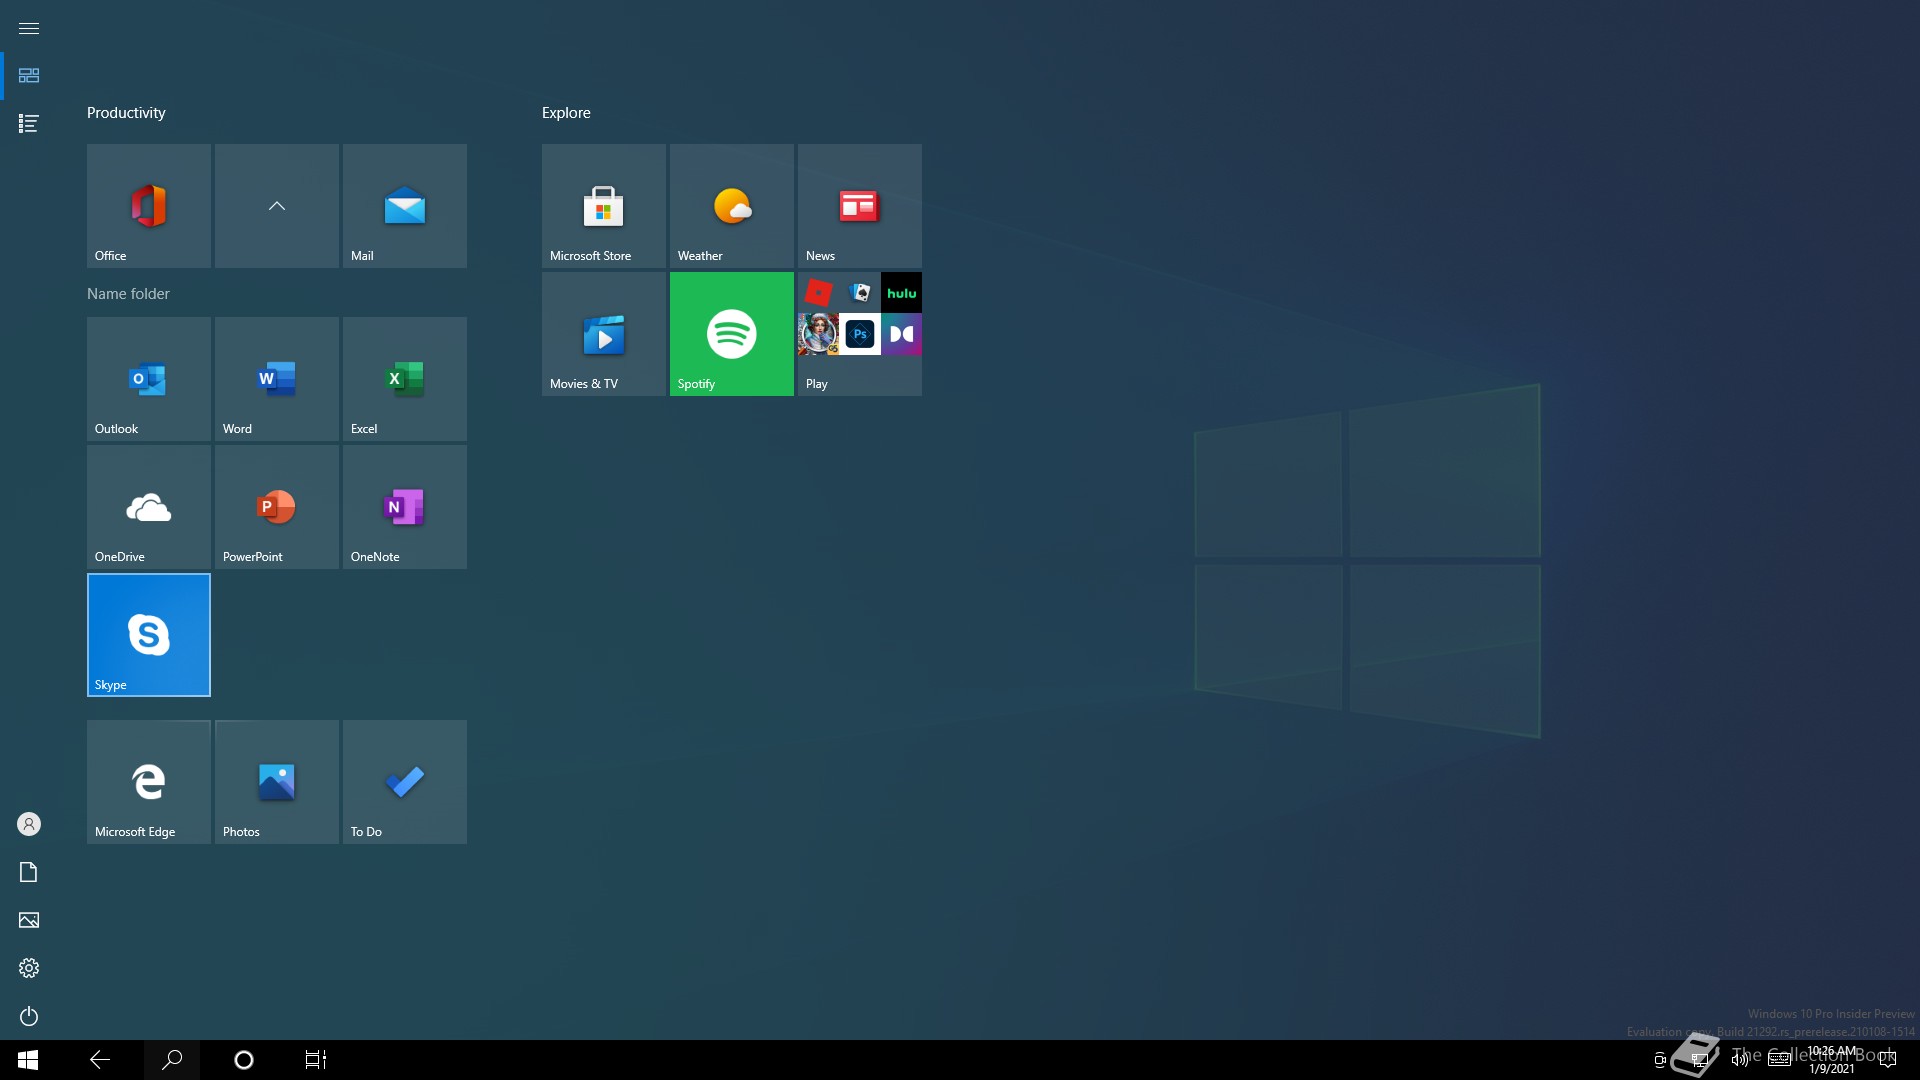
Task: Collapse the open folder with chevron tile
Action: click(276, 205)
